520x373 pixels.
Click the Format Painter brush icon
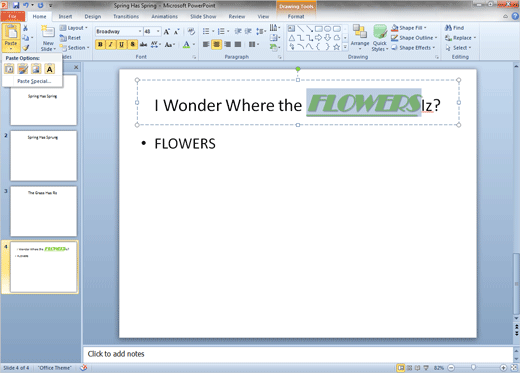tap(26, 48)
